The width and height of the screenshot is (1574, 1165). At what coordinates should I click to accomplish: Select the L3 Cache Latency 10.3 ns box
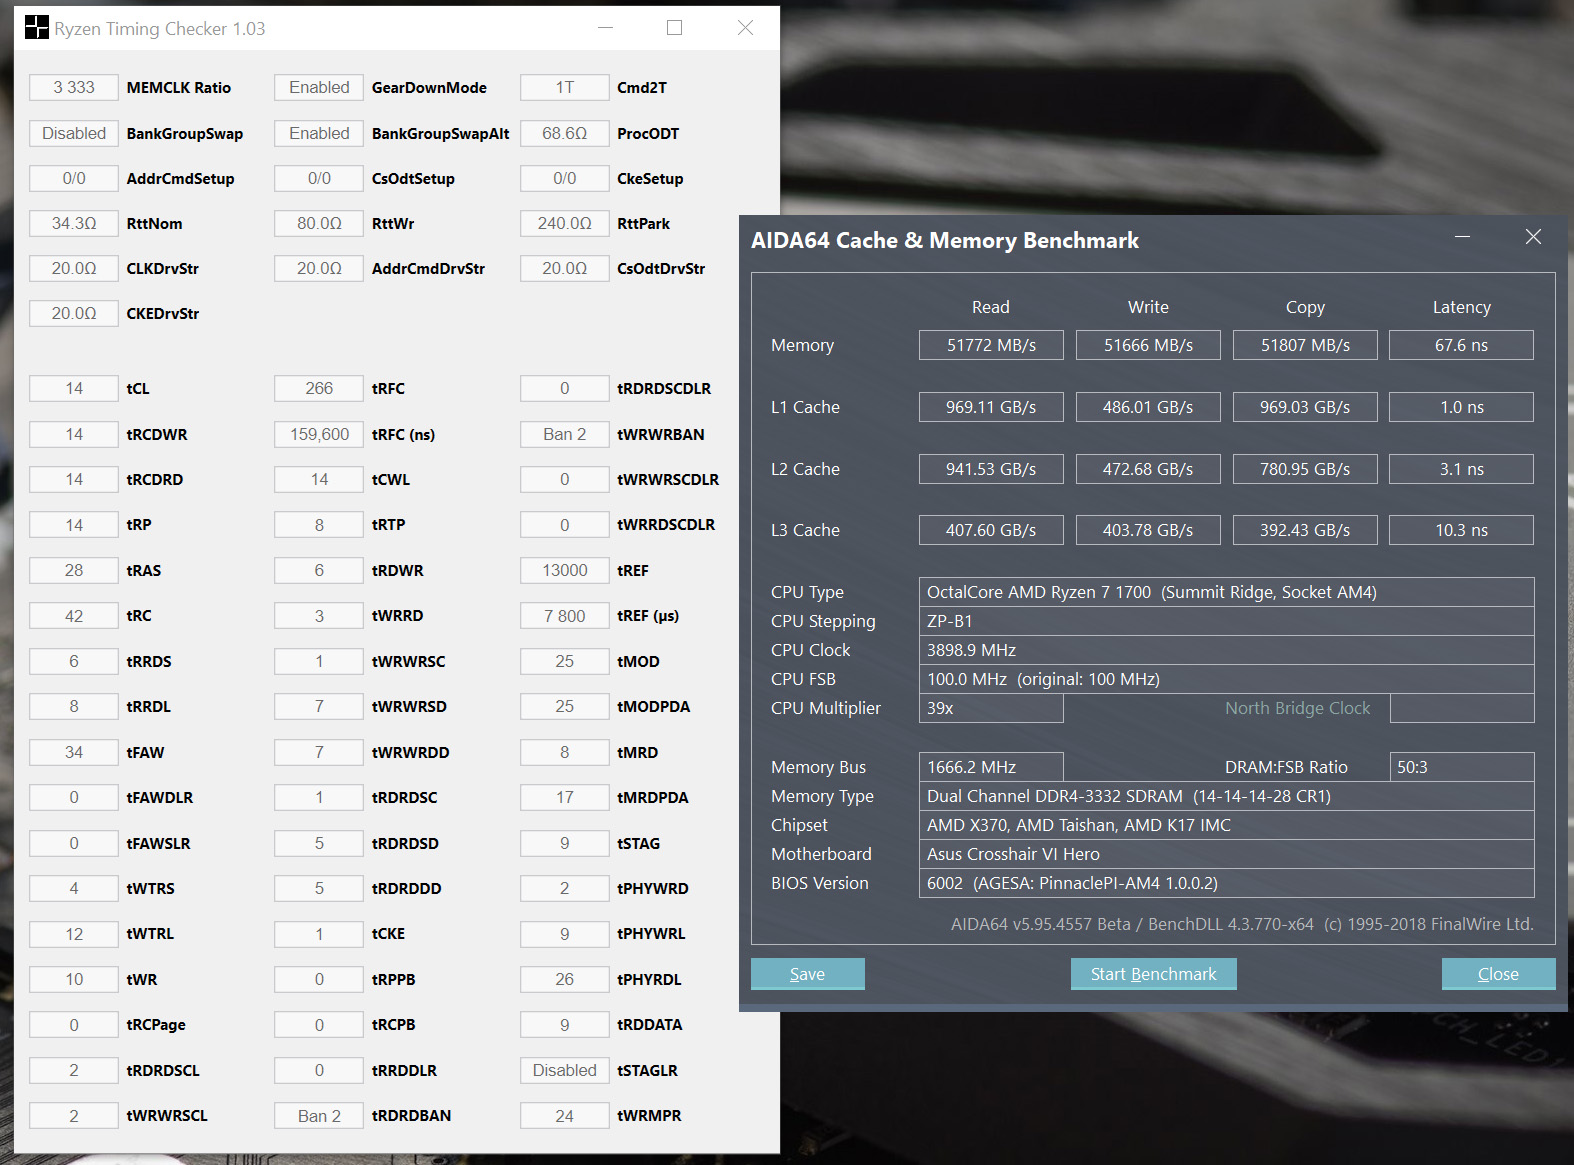click(1462, 530)
